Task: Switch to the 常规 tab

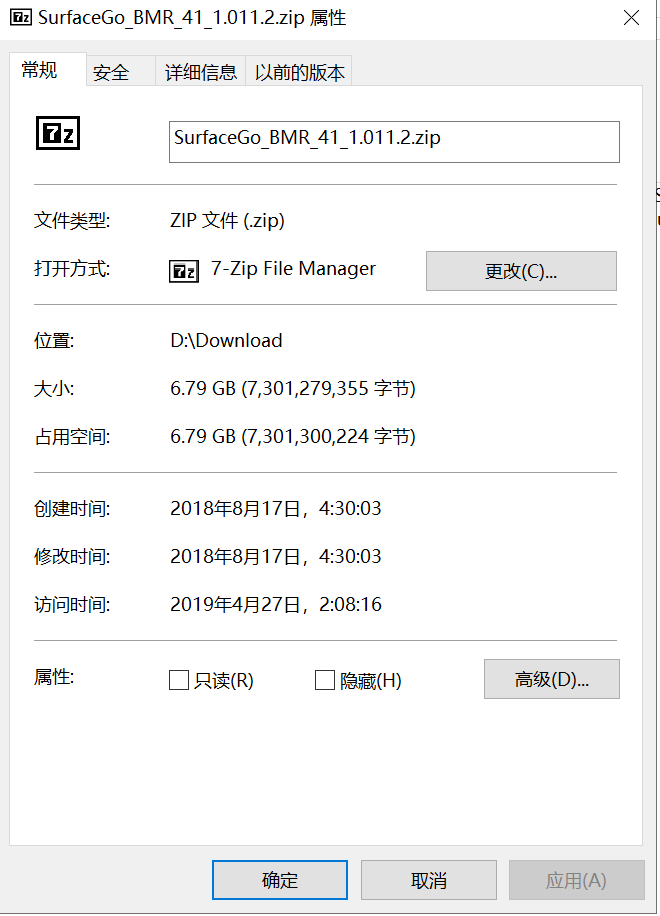Action: pyautogui.click(x=47, y=70)
